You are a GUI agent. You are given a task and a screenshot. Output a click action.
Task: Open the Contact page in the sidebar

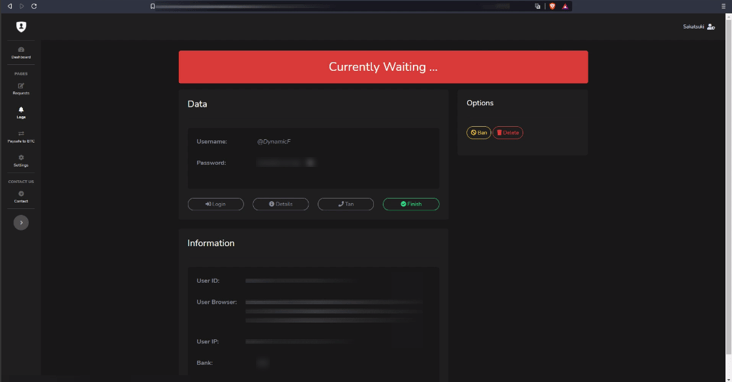(x=21, y=197)
